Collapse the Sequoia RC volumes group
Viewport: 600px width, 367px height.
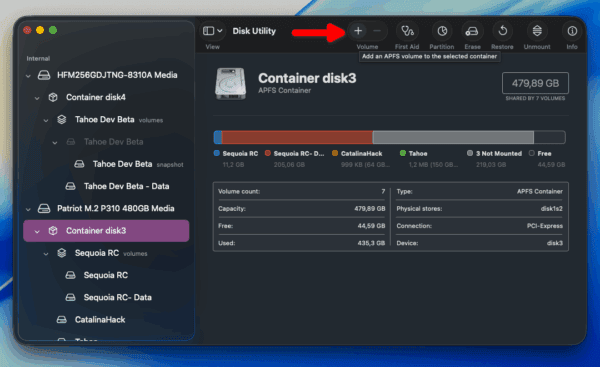pyautogui.click(x=46, y=254)
